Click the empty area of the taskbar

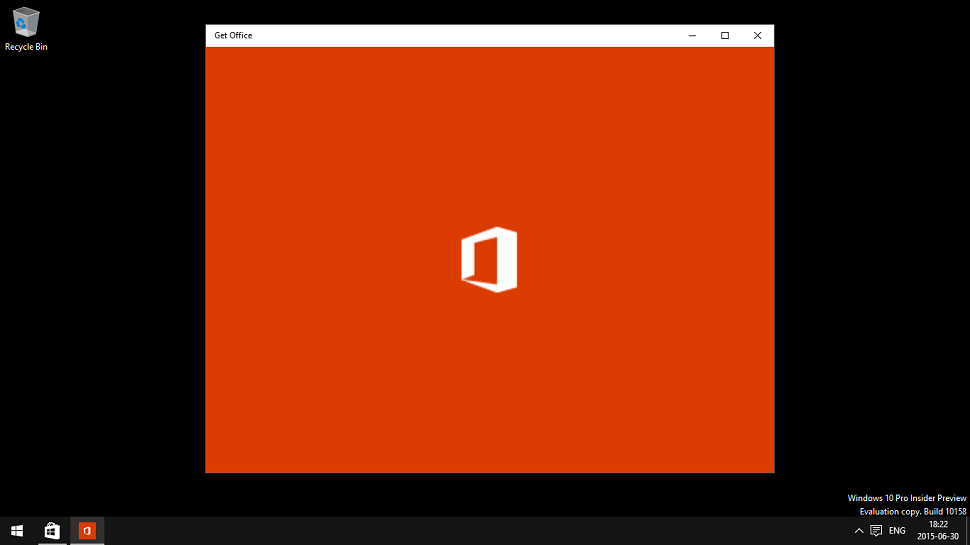click(450, 530)
